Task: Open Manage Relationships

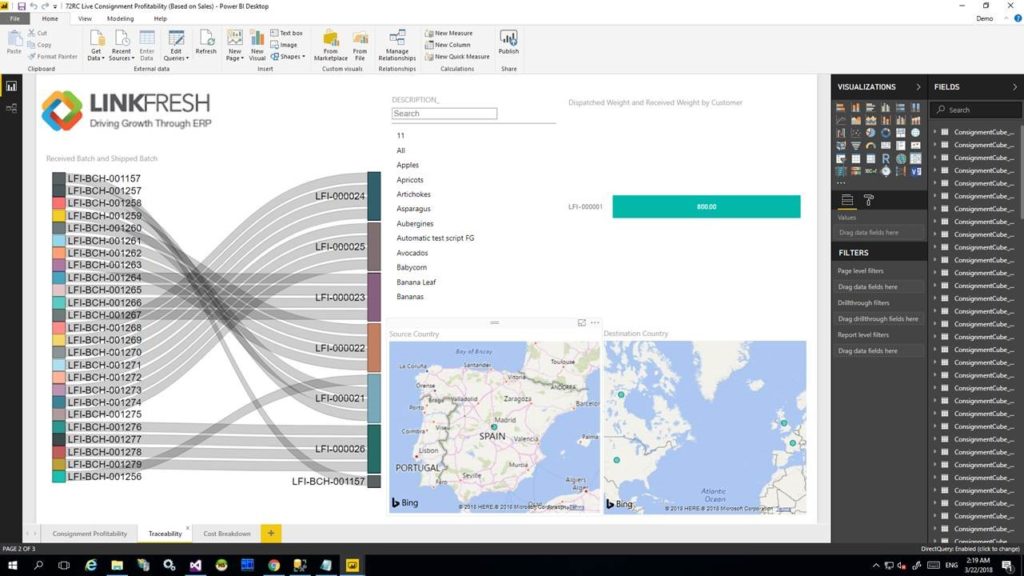Action: coord(397,45)
